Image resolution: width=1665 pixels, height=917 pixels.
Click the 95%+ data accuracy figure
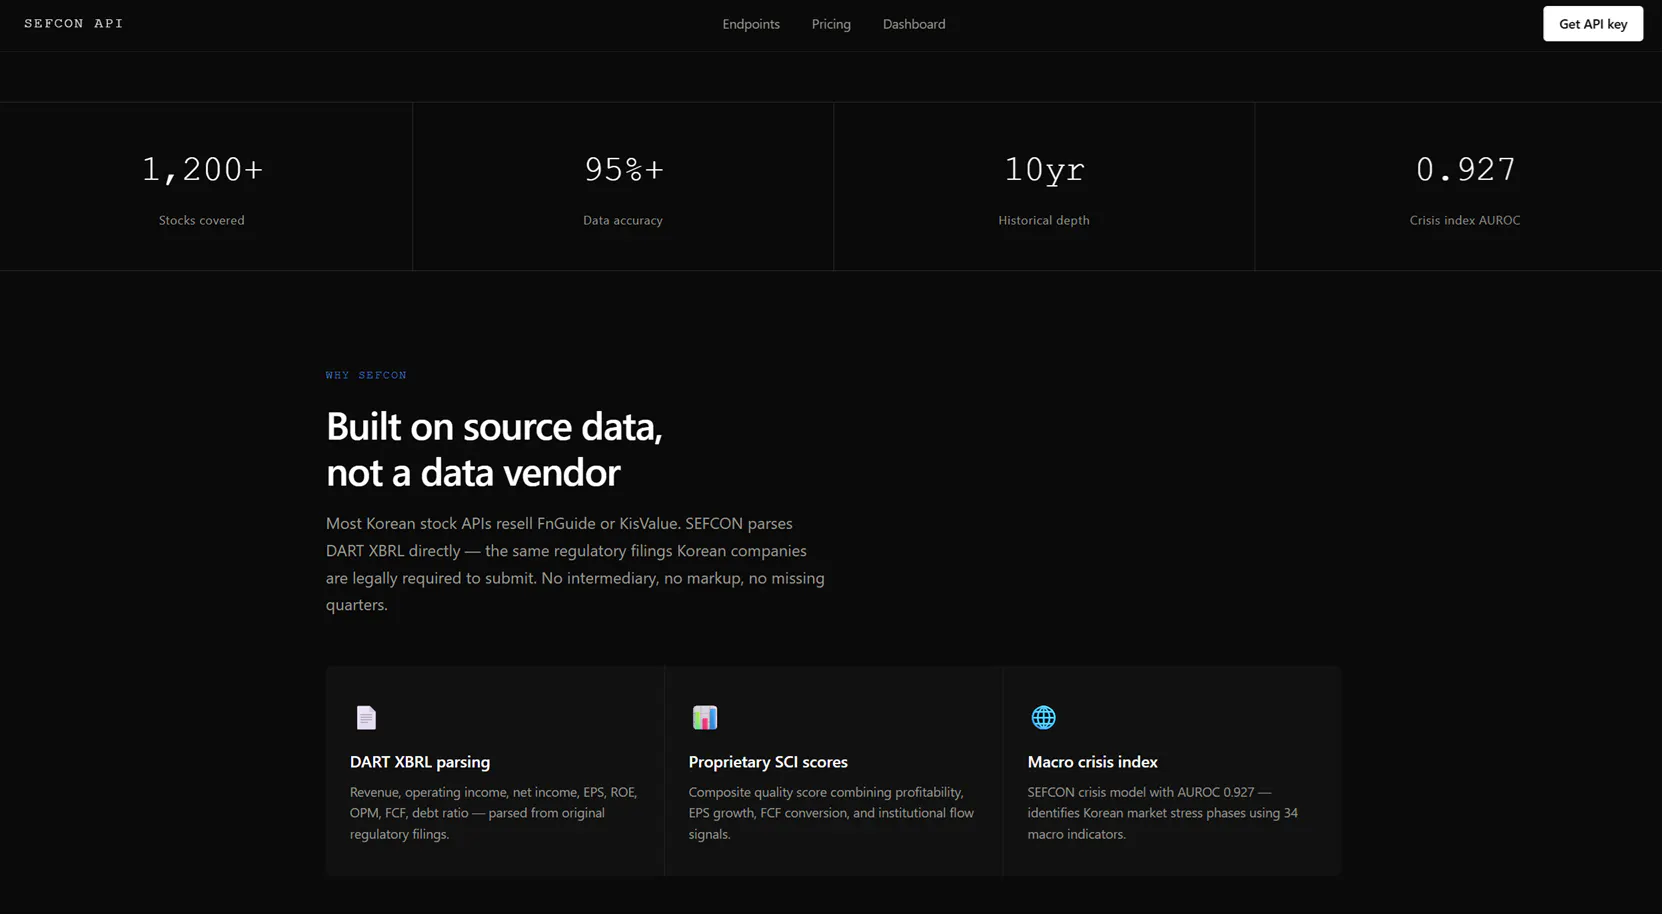pos(625,170)
